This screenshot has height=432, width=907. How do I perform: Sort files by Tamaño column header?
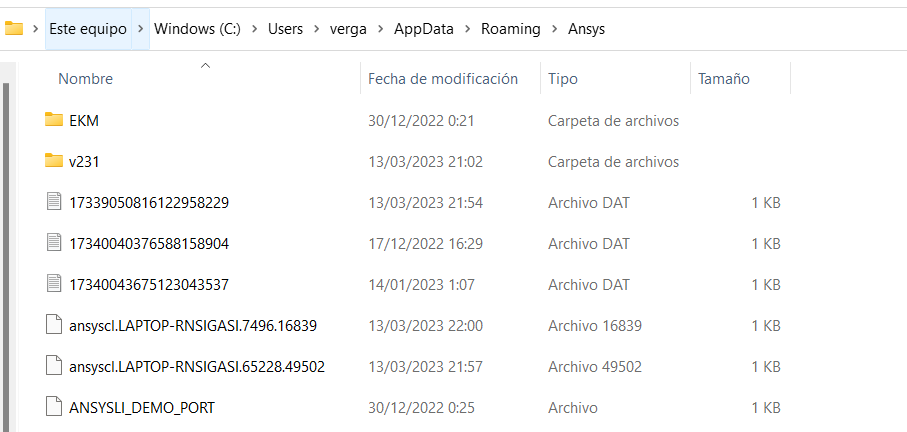(x=724, y=79)
